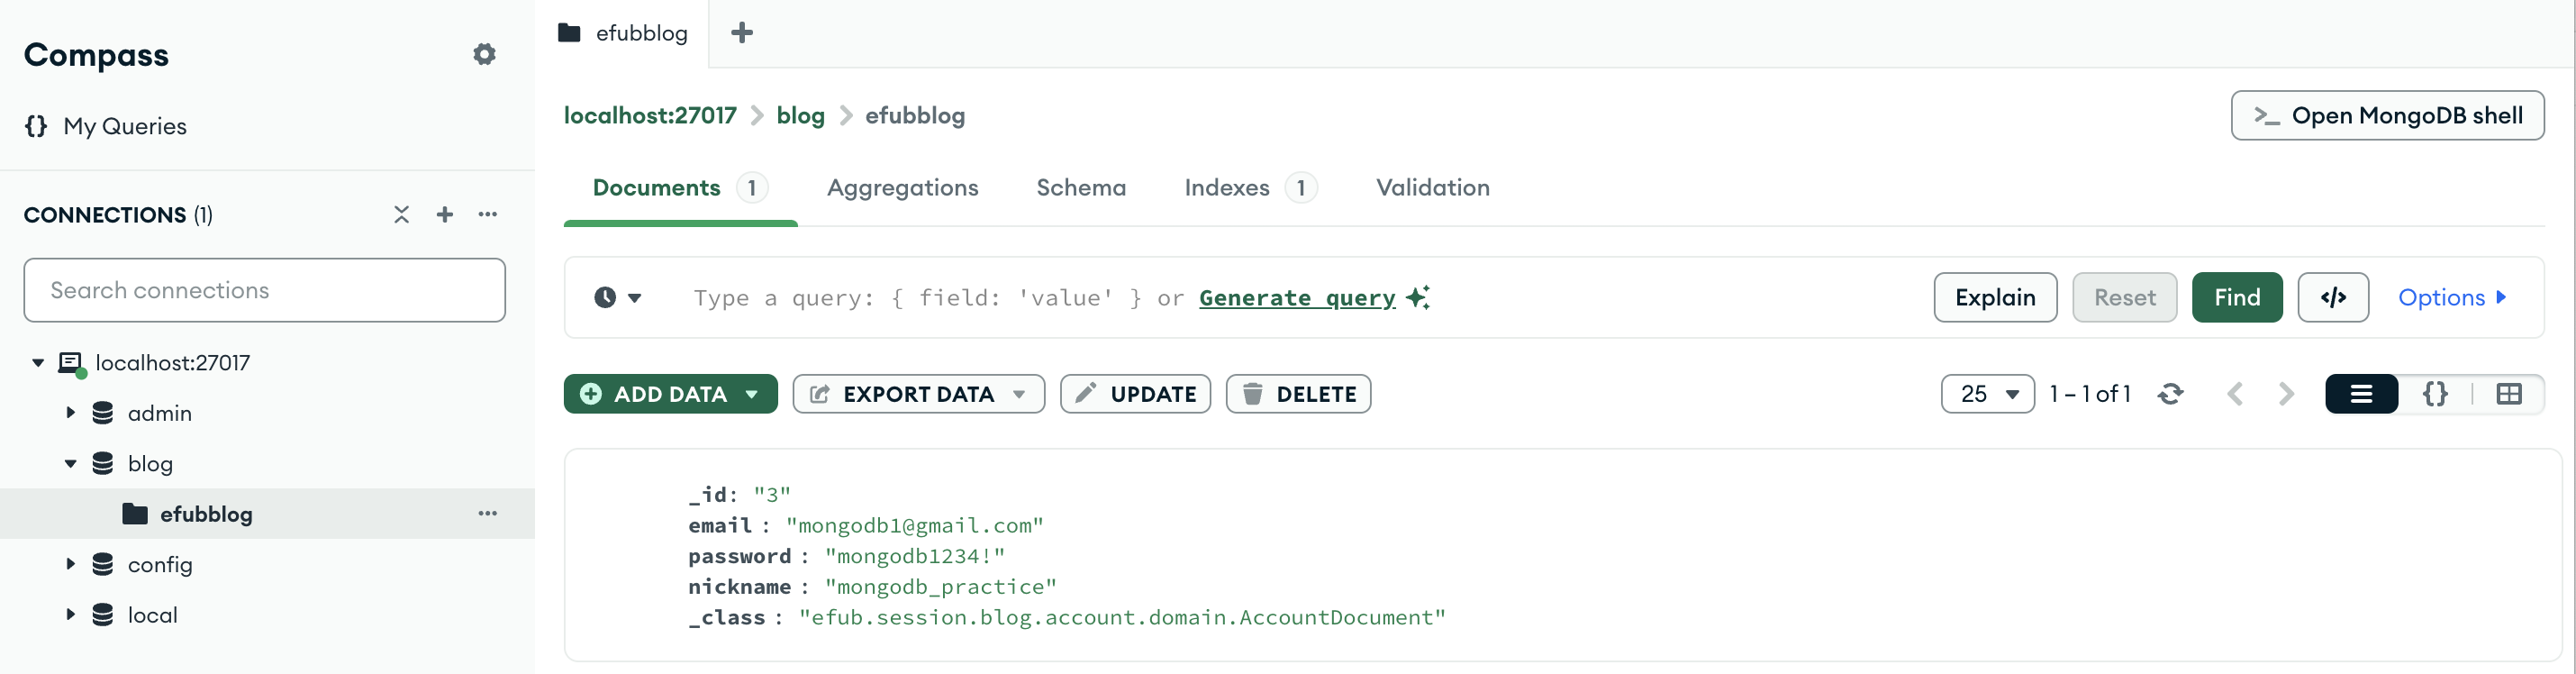
Task: Switch to the Aggregations tab
Action: click(902, 188)
